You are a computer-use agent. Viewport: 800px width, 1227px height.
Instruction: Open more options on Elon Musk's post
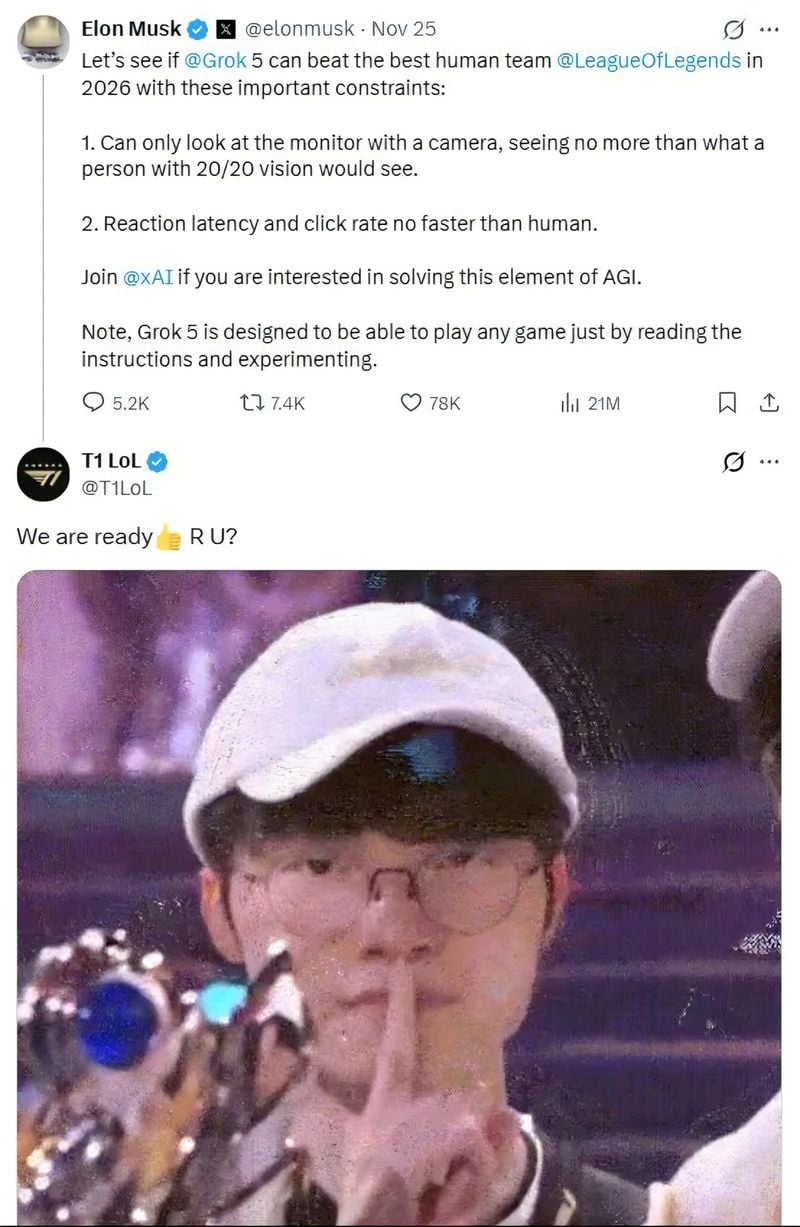(769, 29)
